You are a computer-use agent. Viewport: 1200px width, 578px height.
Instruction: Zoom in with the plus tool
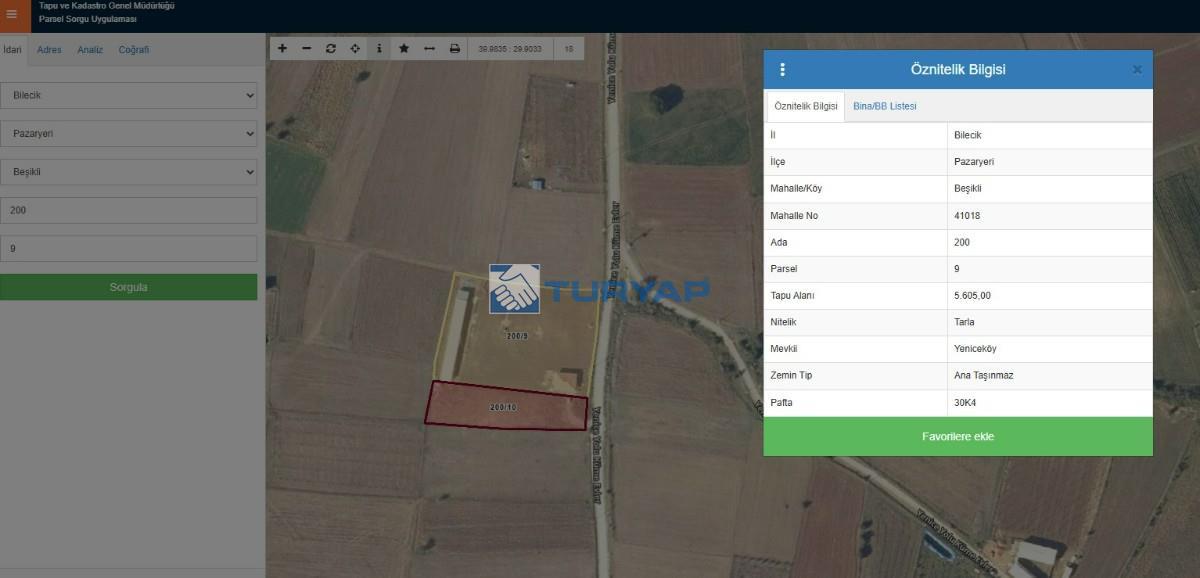282,48
